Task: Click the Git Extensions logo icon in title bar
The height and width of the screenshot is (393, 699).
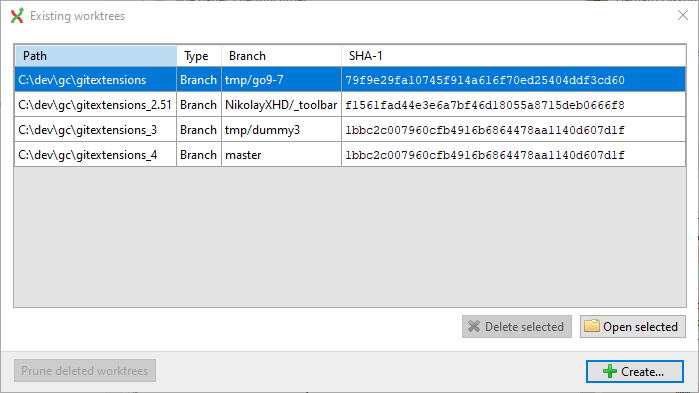Action: coord(17,16)
